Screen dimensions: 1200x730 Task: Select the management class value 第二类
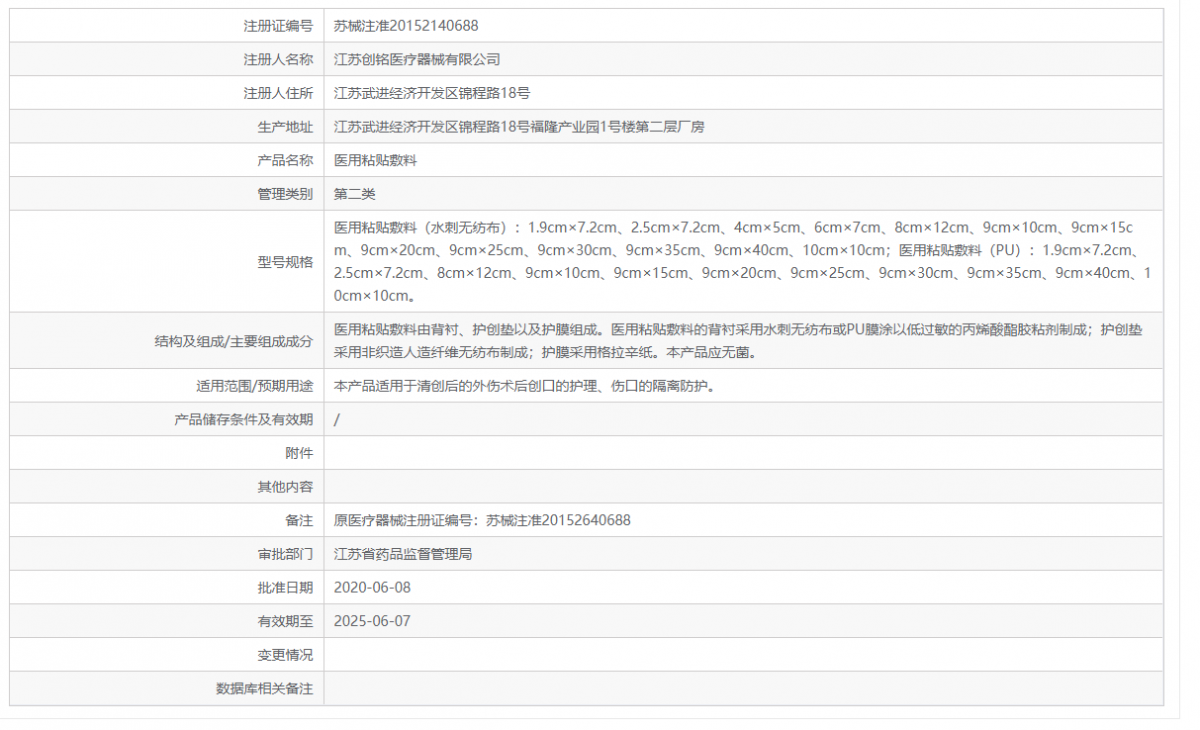(x=355, y=194)
